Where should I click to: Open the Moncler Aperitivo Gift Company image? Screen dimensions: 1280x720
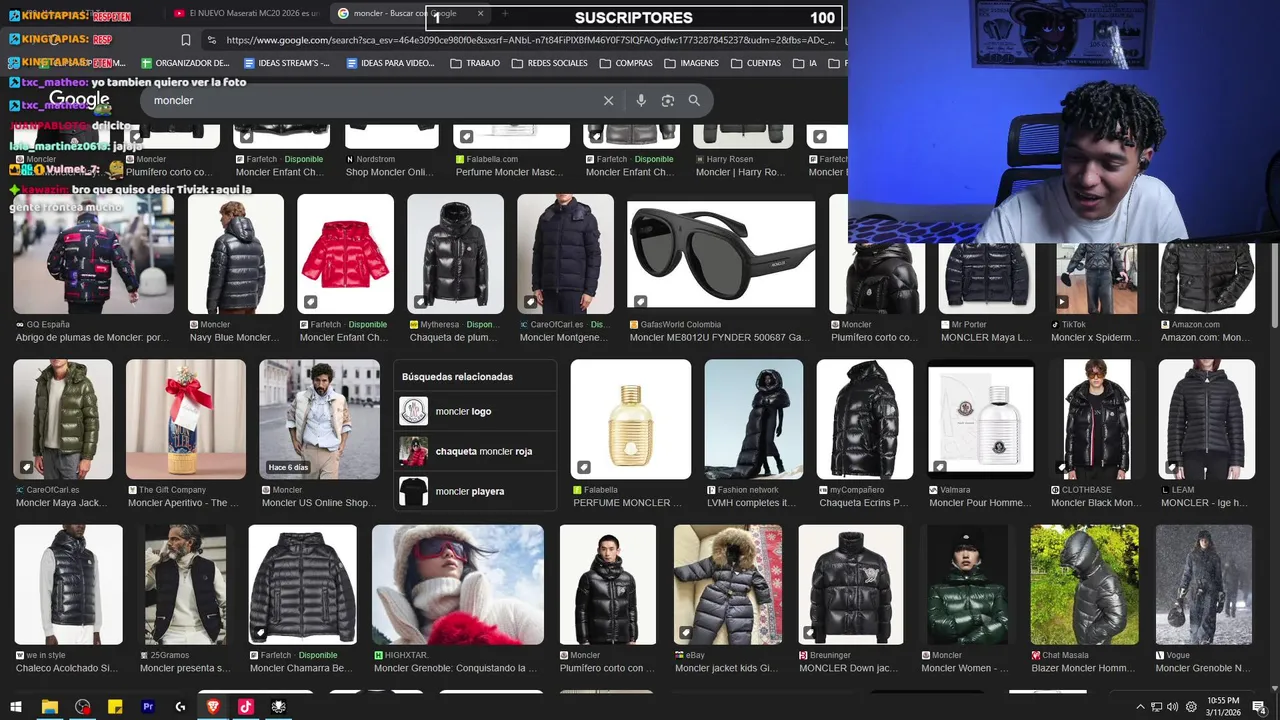[186, 420]
